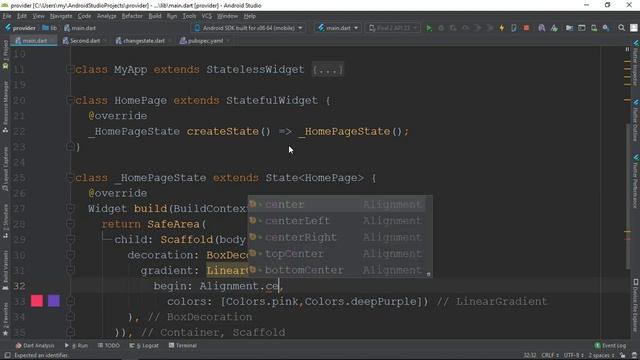This screenshot has height=360, width=640.
Task: Choose center suggestion in completion popup
Action: pos(336,204)
